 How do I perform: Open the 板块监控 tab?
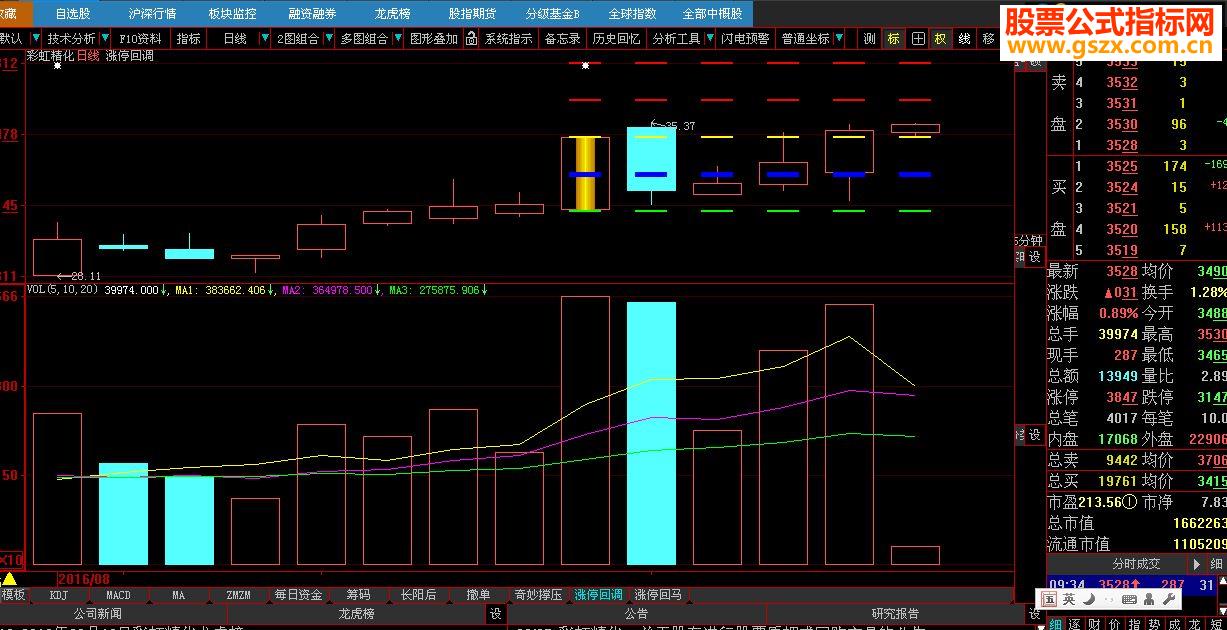232,14
